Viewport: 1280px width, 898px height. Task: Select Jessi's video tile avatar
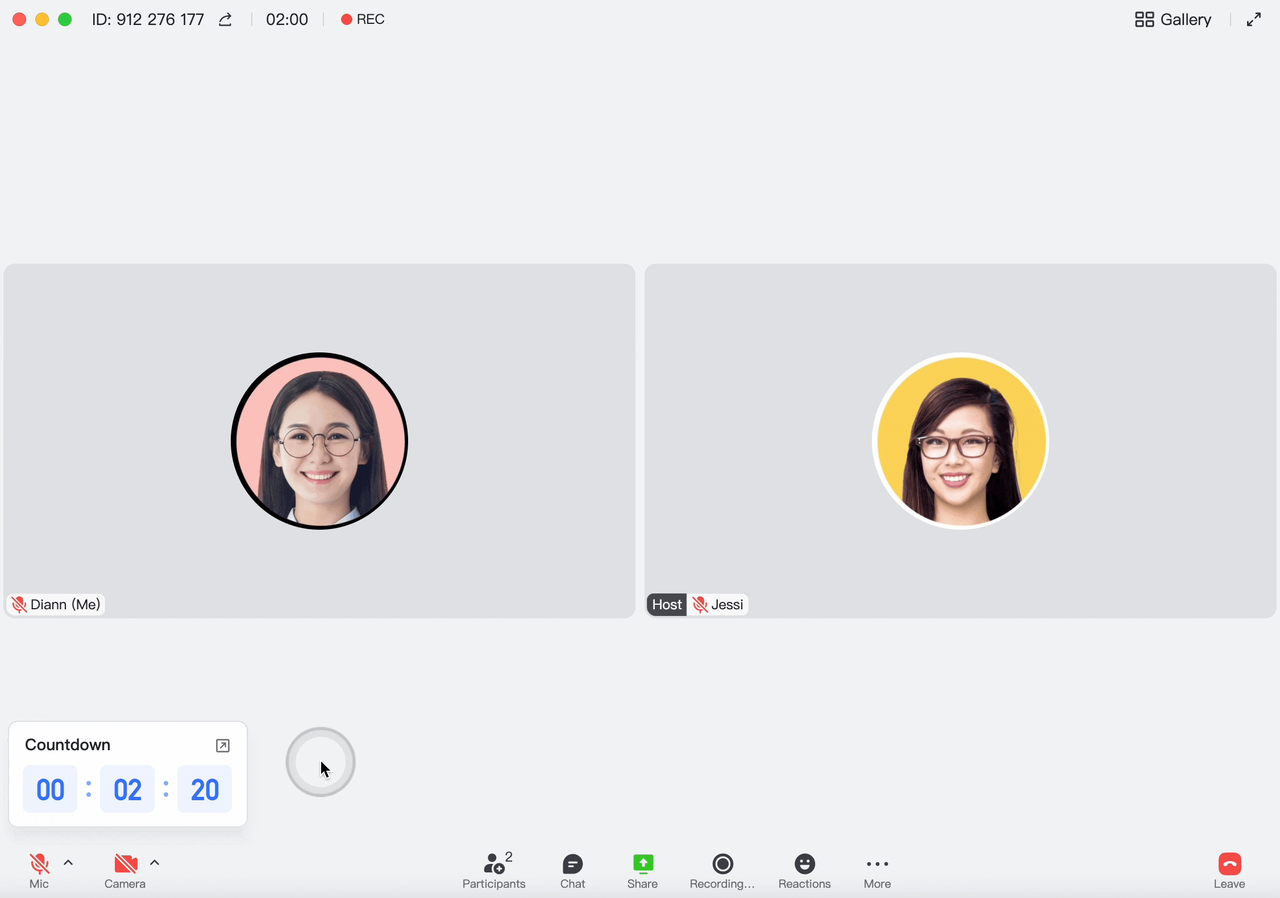960,441
